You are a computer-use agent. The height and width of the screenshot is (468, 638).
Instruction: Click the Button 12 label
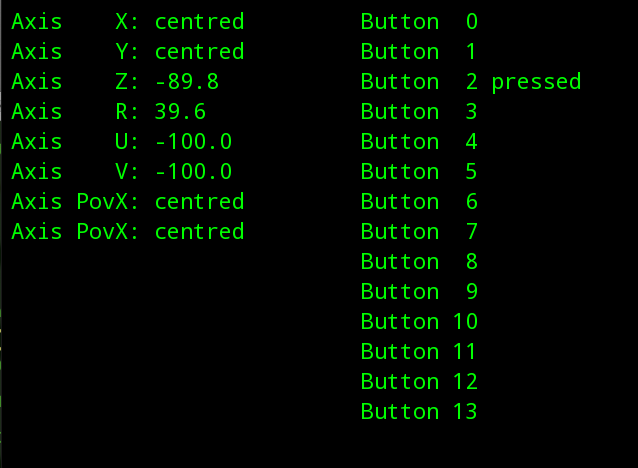pos(419,381)
